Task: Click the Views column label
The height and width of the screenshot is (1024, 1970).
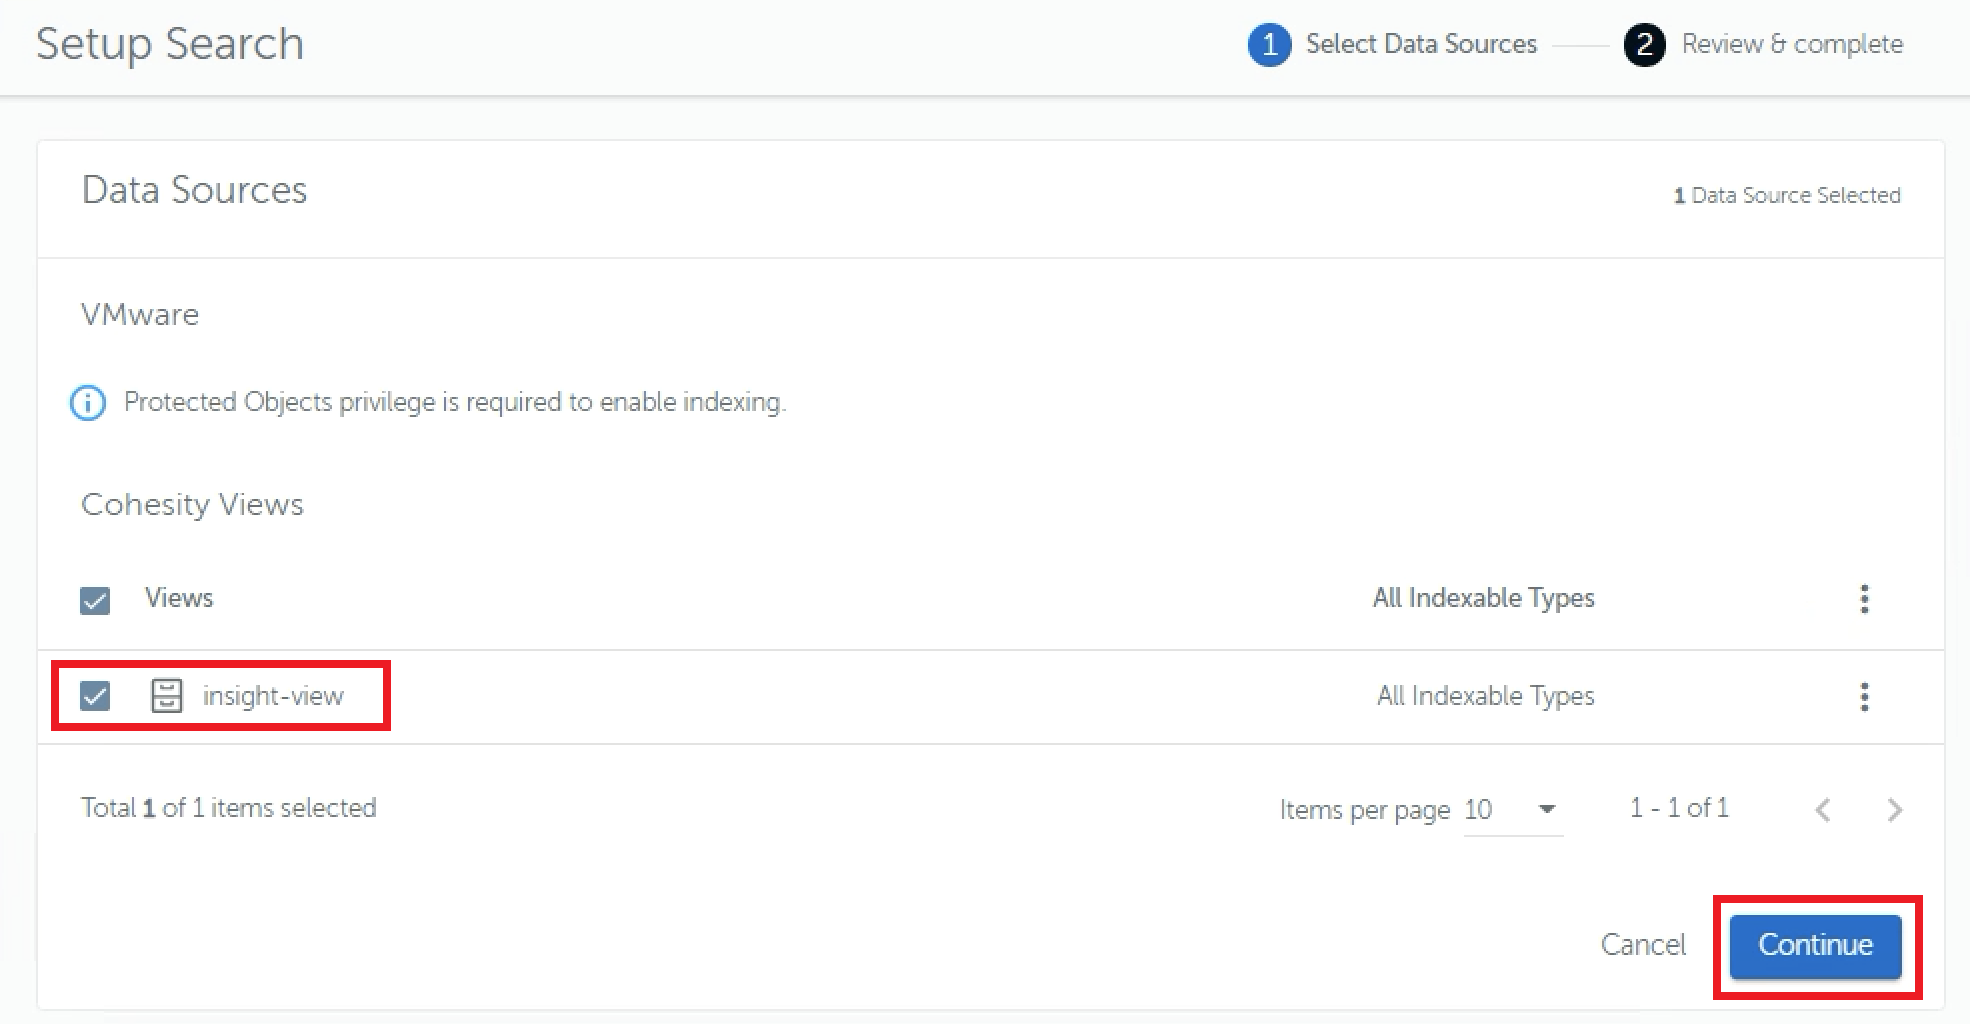Action: 179,598
